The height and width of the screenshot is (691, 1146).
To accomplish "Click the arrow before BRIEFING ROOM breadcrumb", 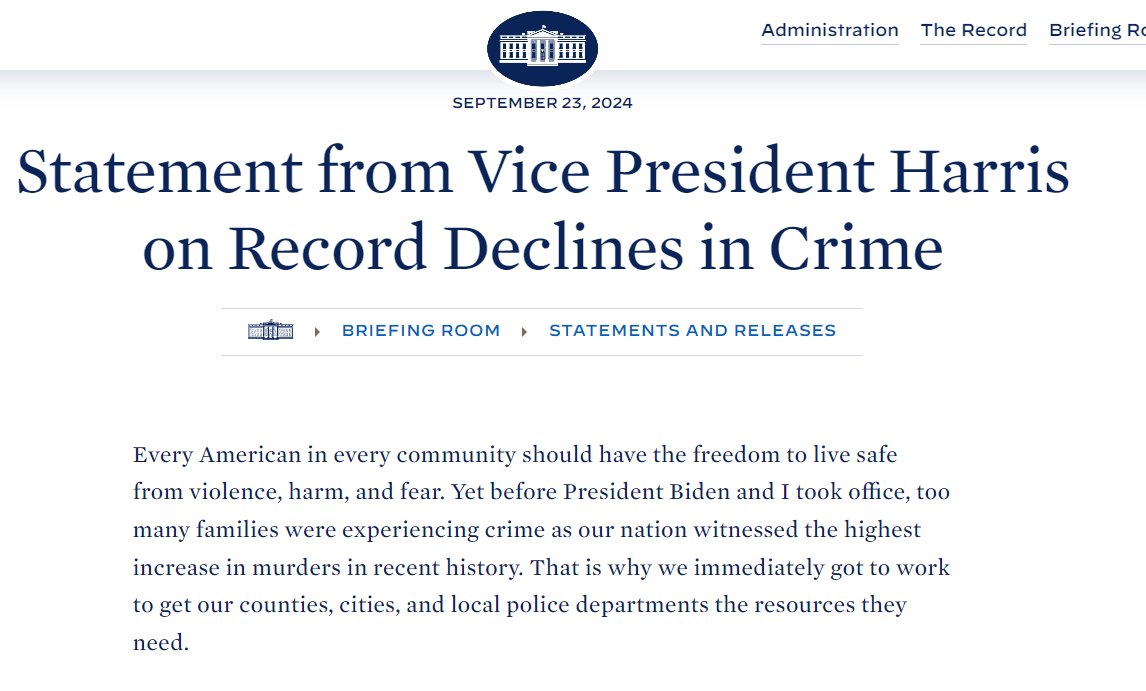I will (317, 331).
